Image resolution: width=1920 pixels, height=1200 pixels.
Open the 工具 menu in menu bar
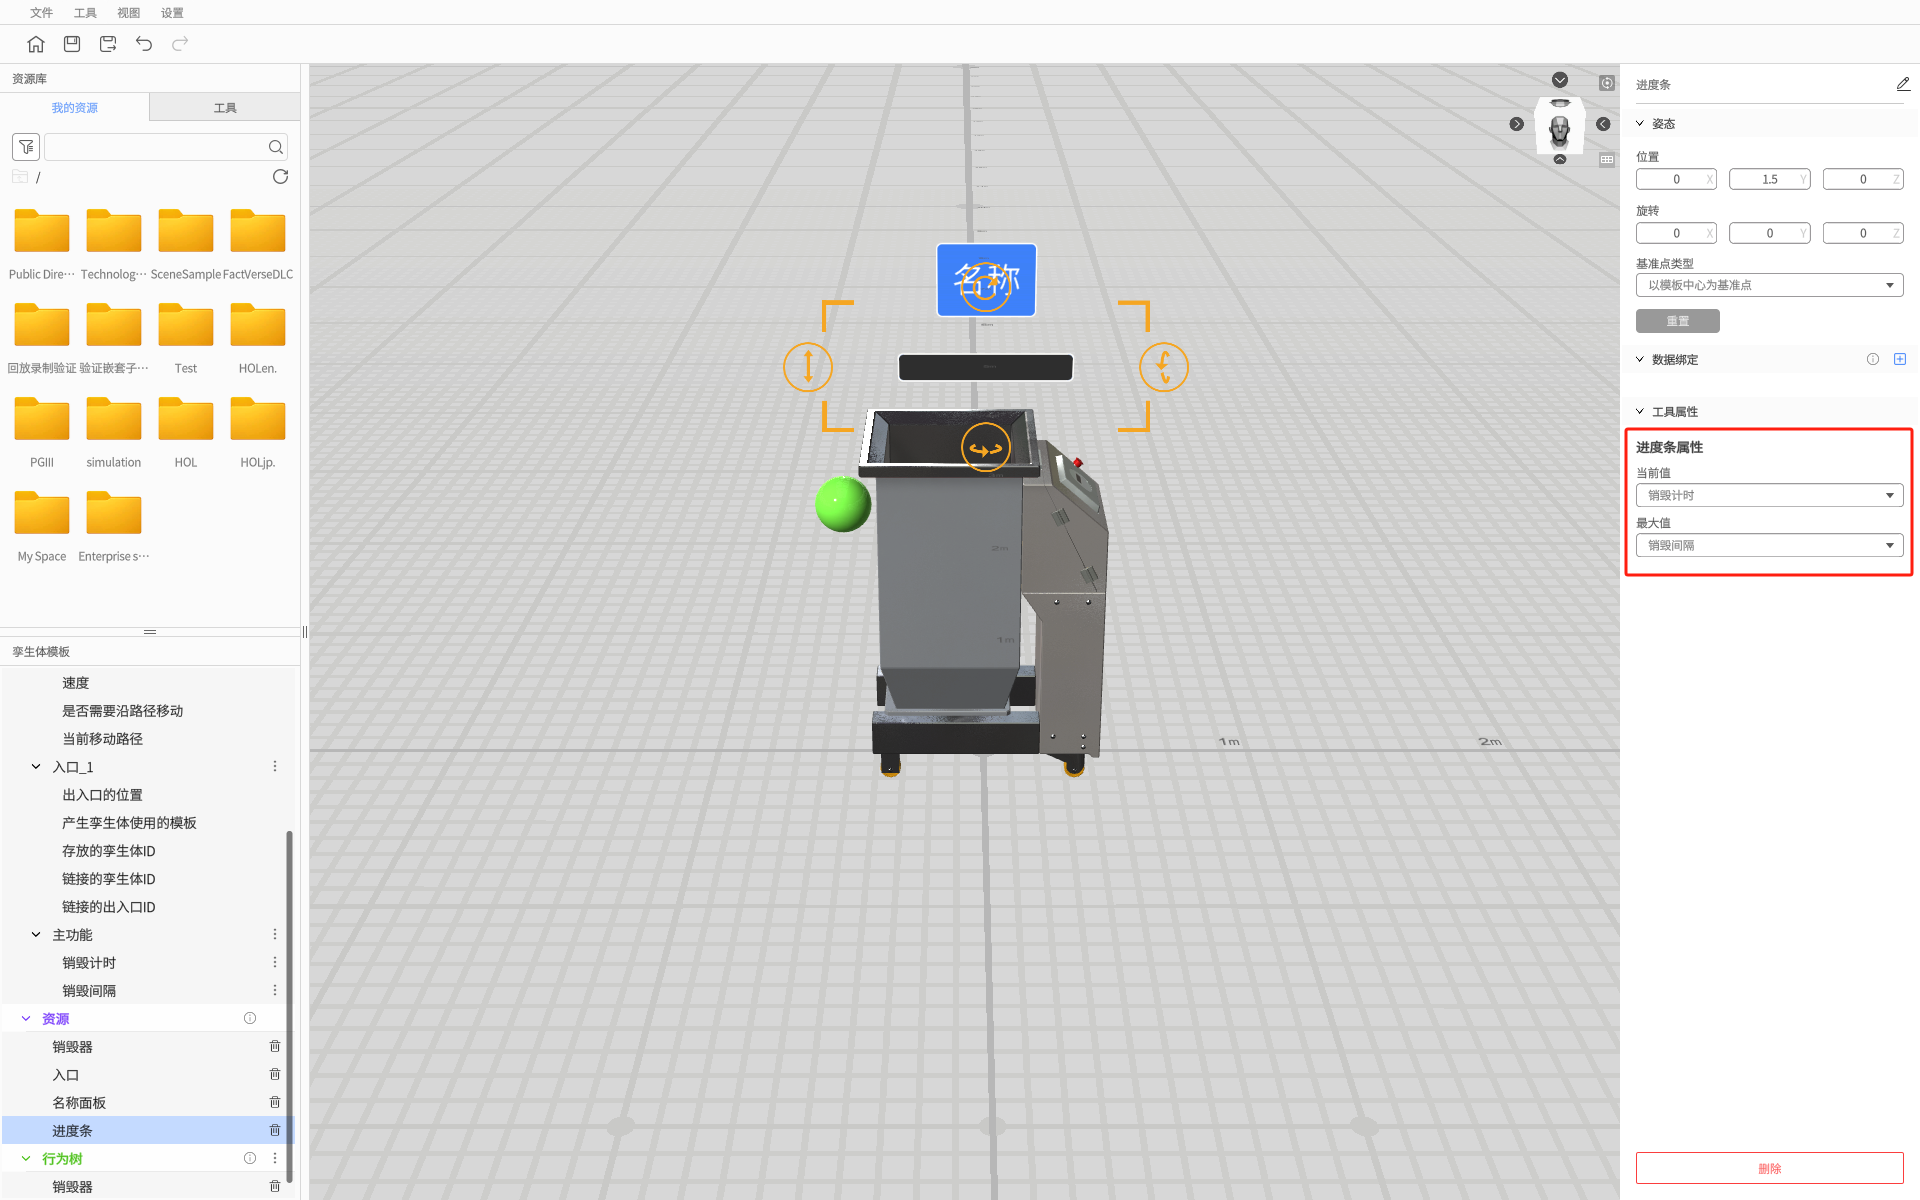pyautogui.click(x=85, y=13)
